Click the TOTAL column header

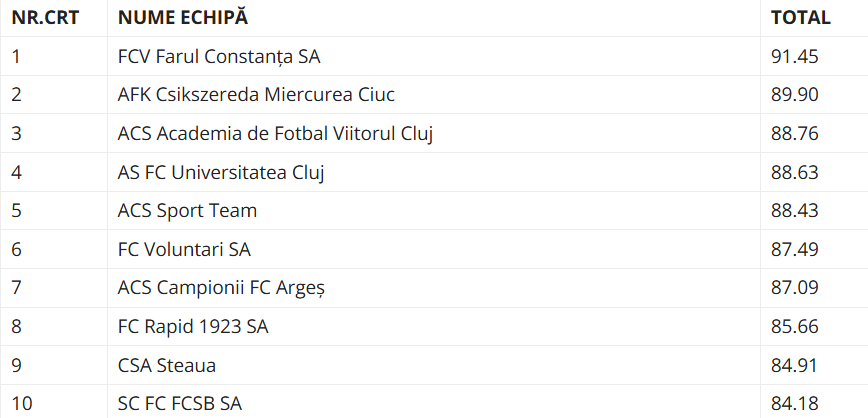[801, 17]
